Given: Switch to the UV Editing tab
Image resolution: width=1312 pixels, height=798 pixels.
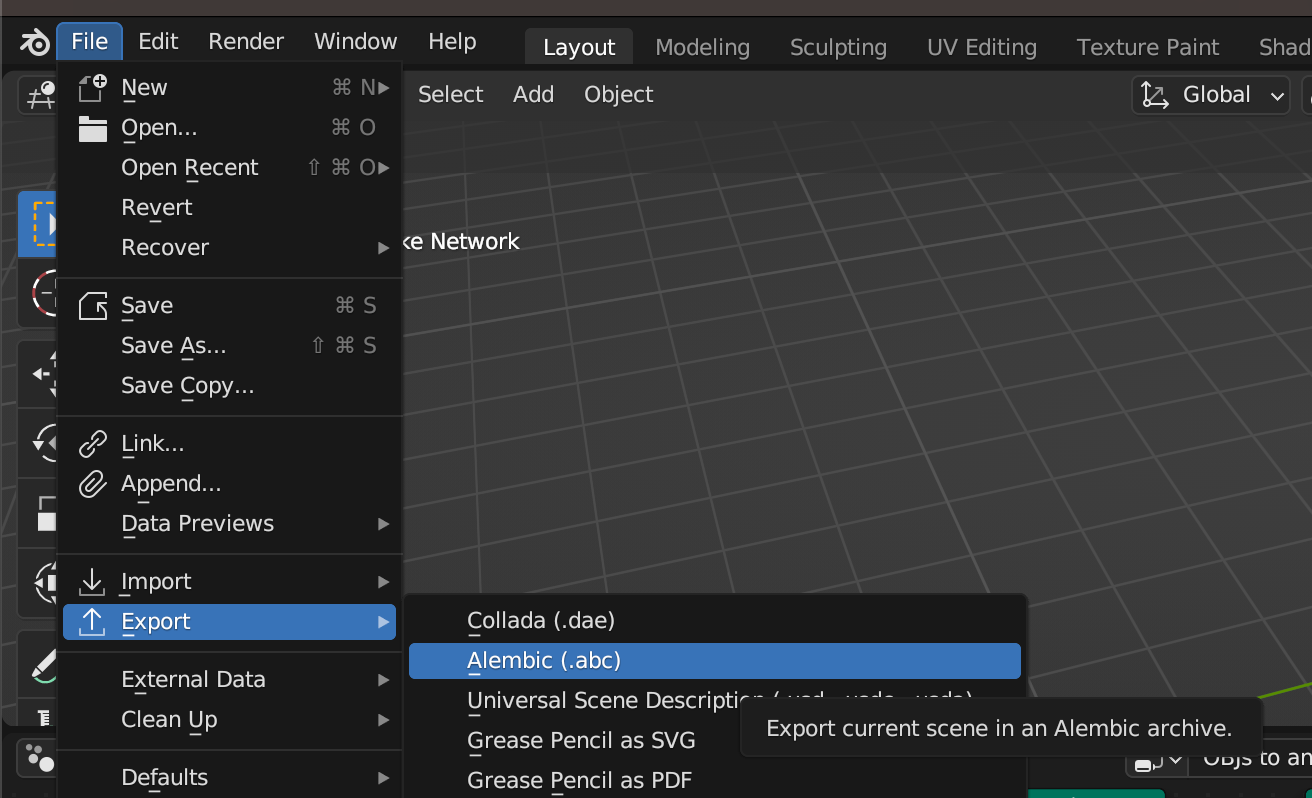Looking at the screenshot, I should pyautogui.click(x=982, y=47).
